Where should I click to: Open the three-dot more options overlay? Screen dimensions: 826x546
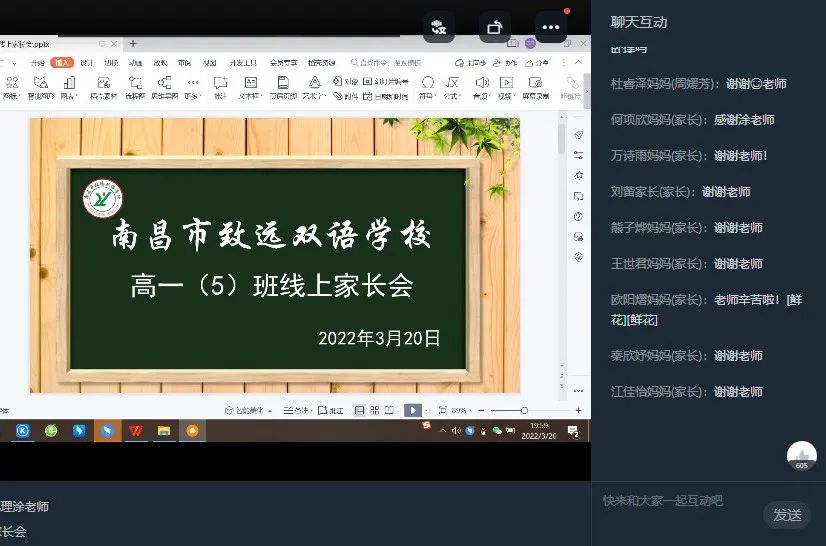point(550,28)
